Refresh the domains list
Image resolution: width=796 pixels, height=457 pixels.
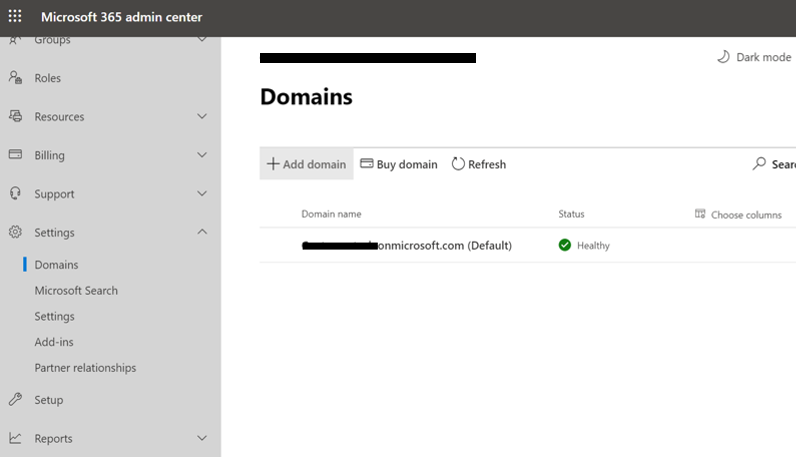point(479,164)
